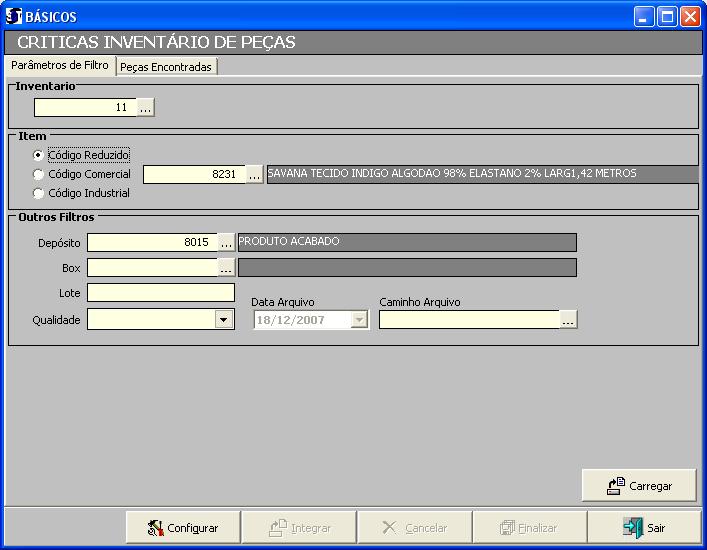Select the Código Reduzido radio option

point(39,155)
